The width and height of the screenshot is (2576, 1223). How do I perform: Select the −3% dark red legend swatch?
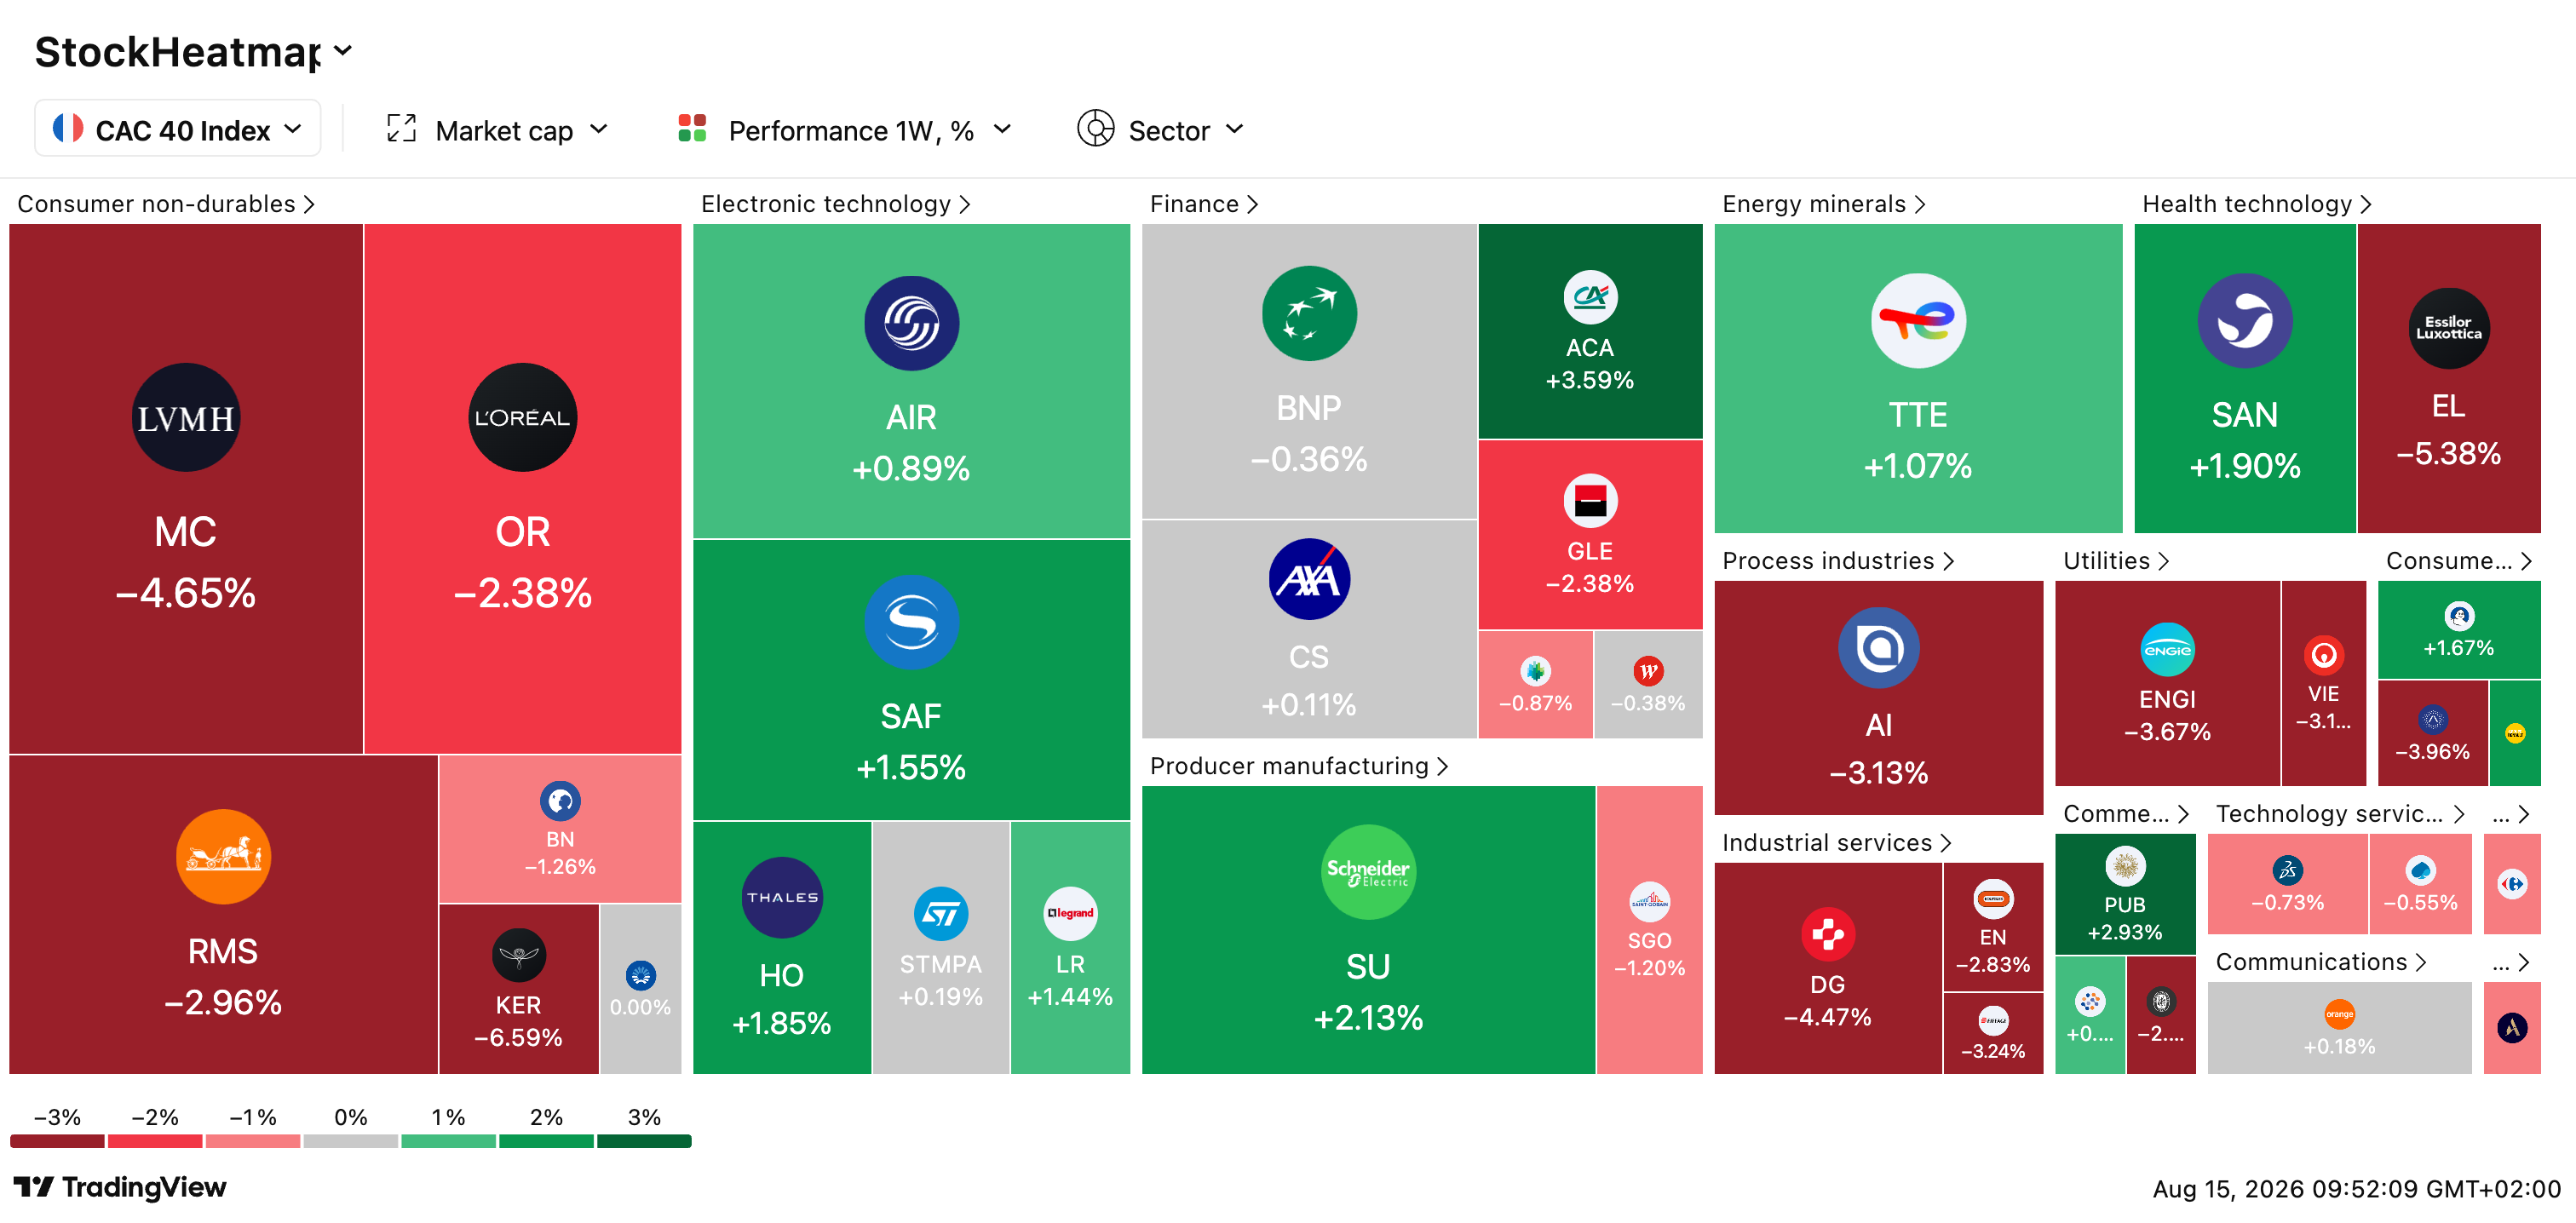[57, 1141]
